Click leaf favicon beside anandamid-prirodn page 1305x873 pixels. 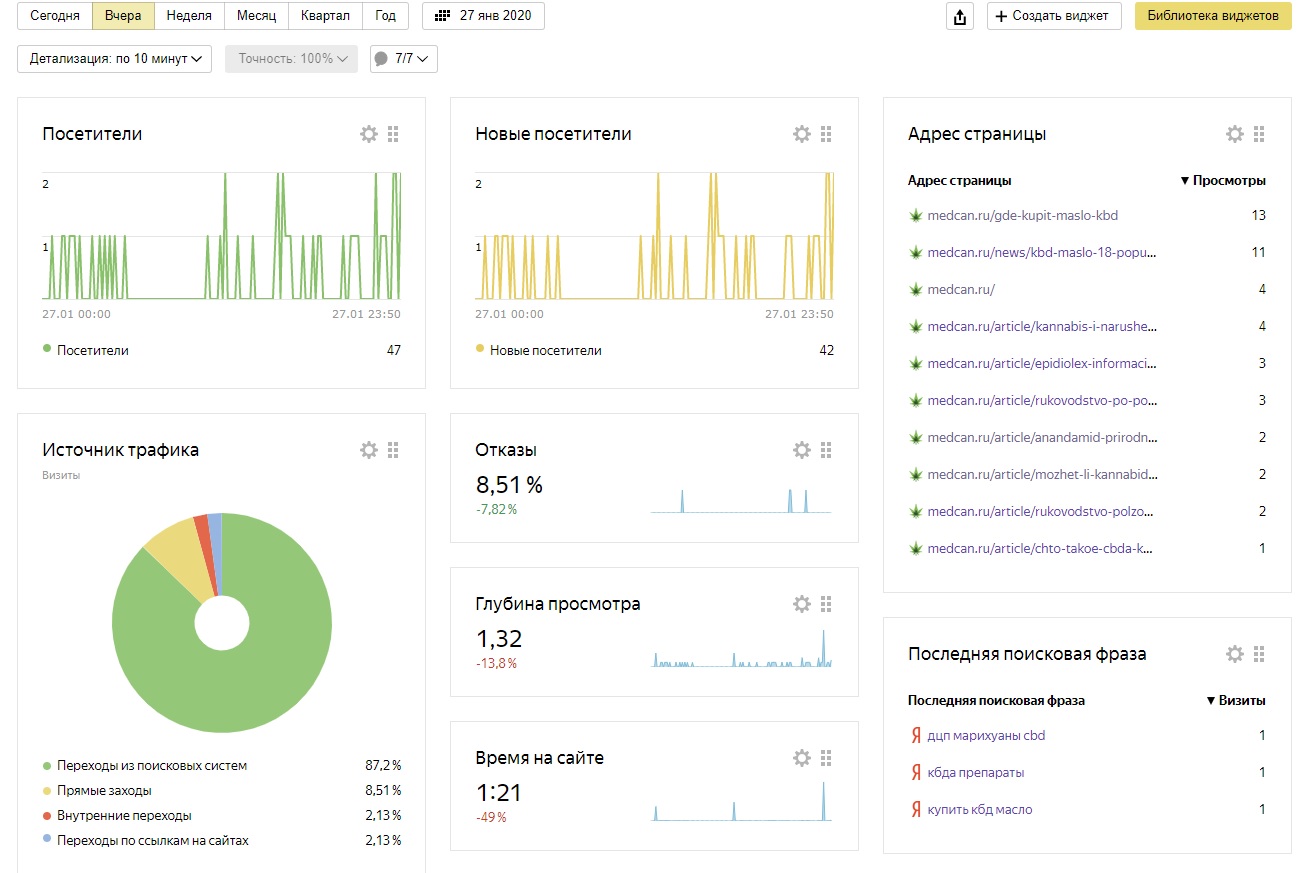914,437
